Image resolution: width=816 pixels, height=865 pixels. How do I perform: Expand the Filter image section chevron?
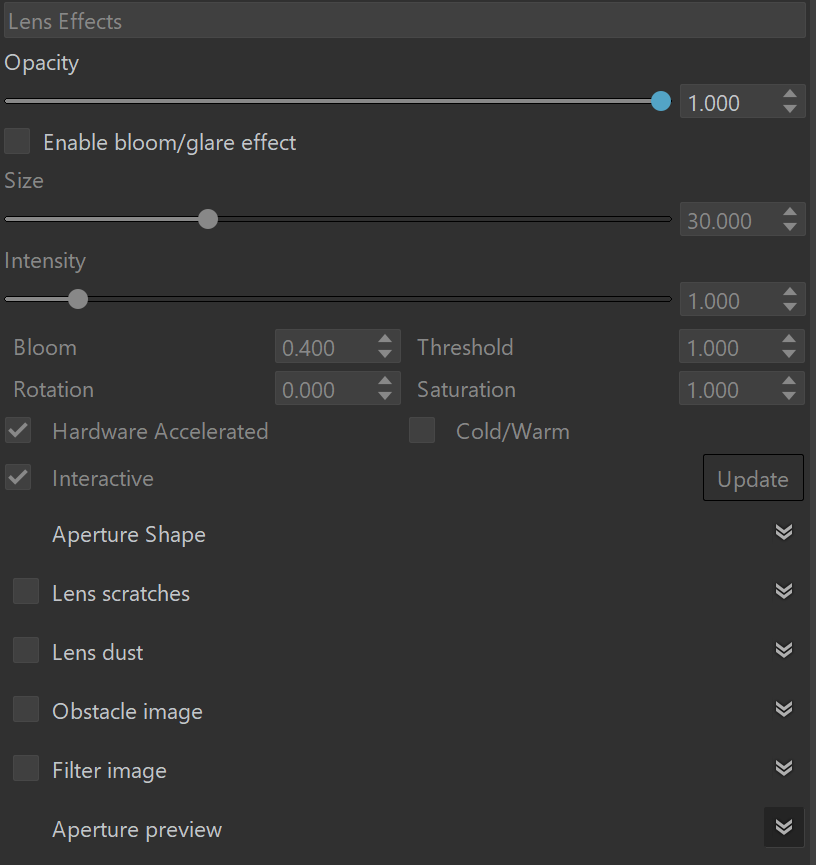coord(783,768)
